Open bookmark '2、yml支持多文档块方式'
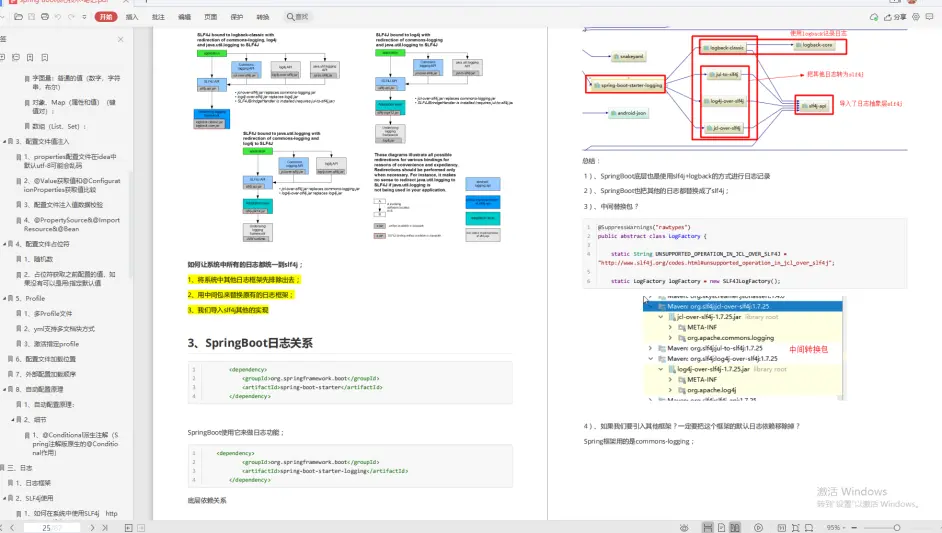This screenshot has height=533, width=942. pyautogui.click(x=59, y=329)
